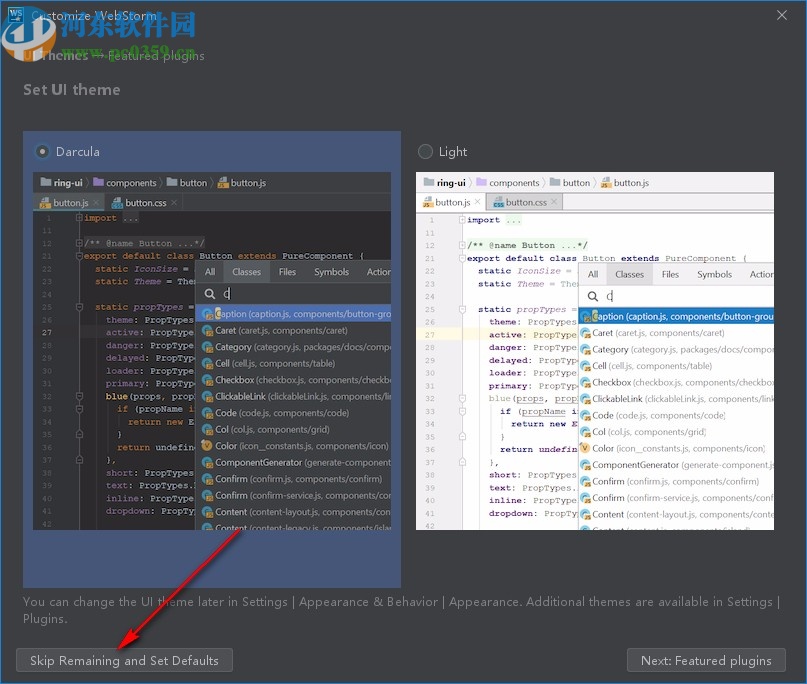The image size is (807, 684).
Task: Click Next: Featured plugins
Action: click(x=706, y=660)
